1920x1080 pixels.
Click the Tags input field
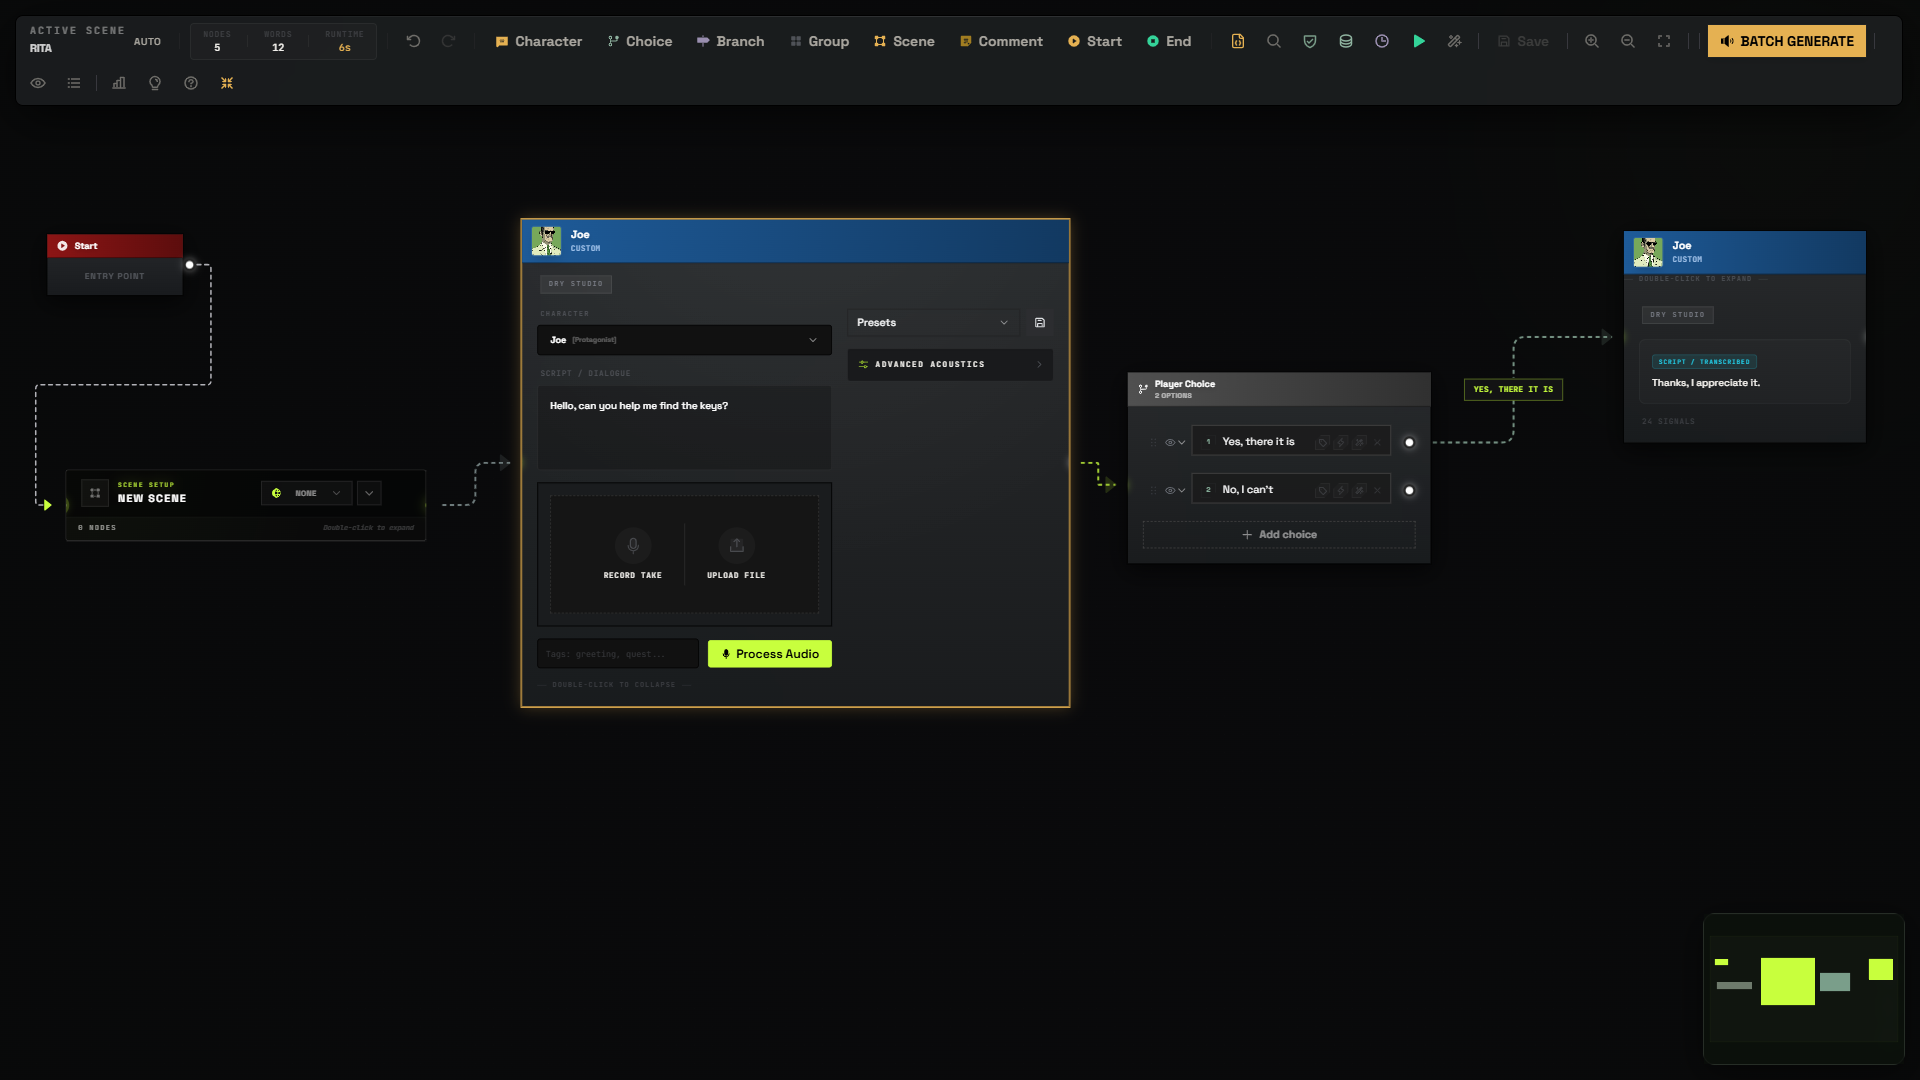(617, 654)
